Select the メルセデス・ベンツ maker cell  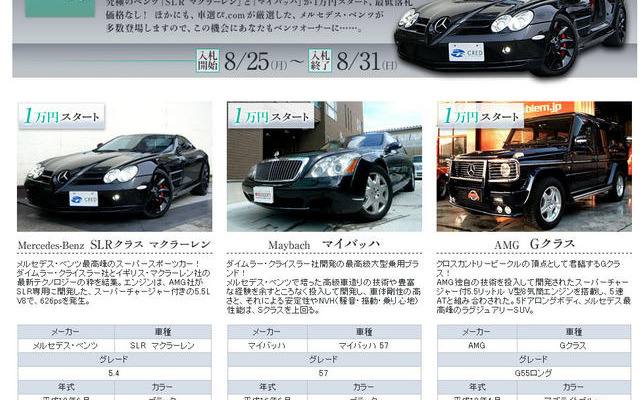[66, 346]
